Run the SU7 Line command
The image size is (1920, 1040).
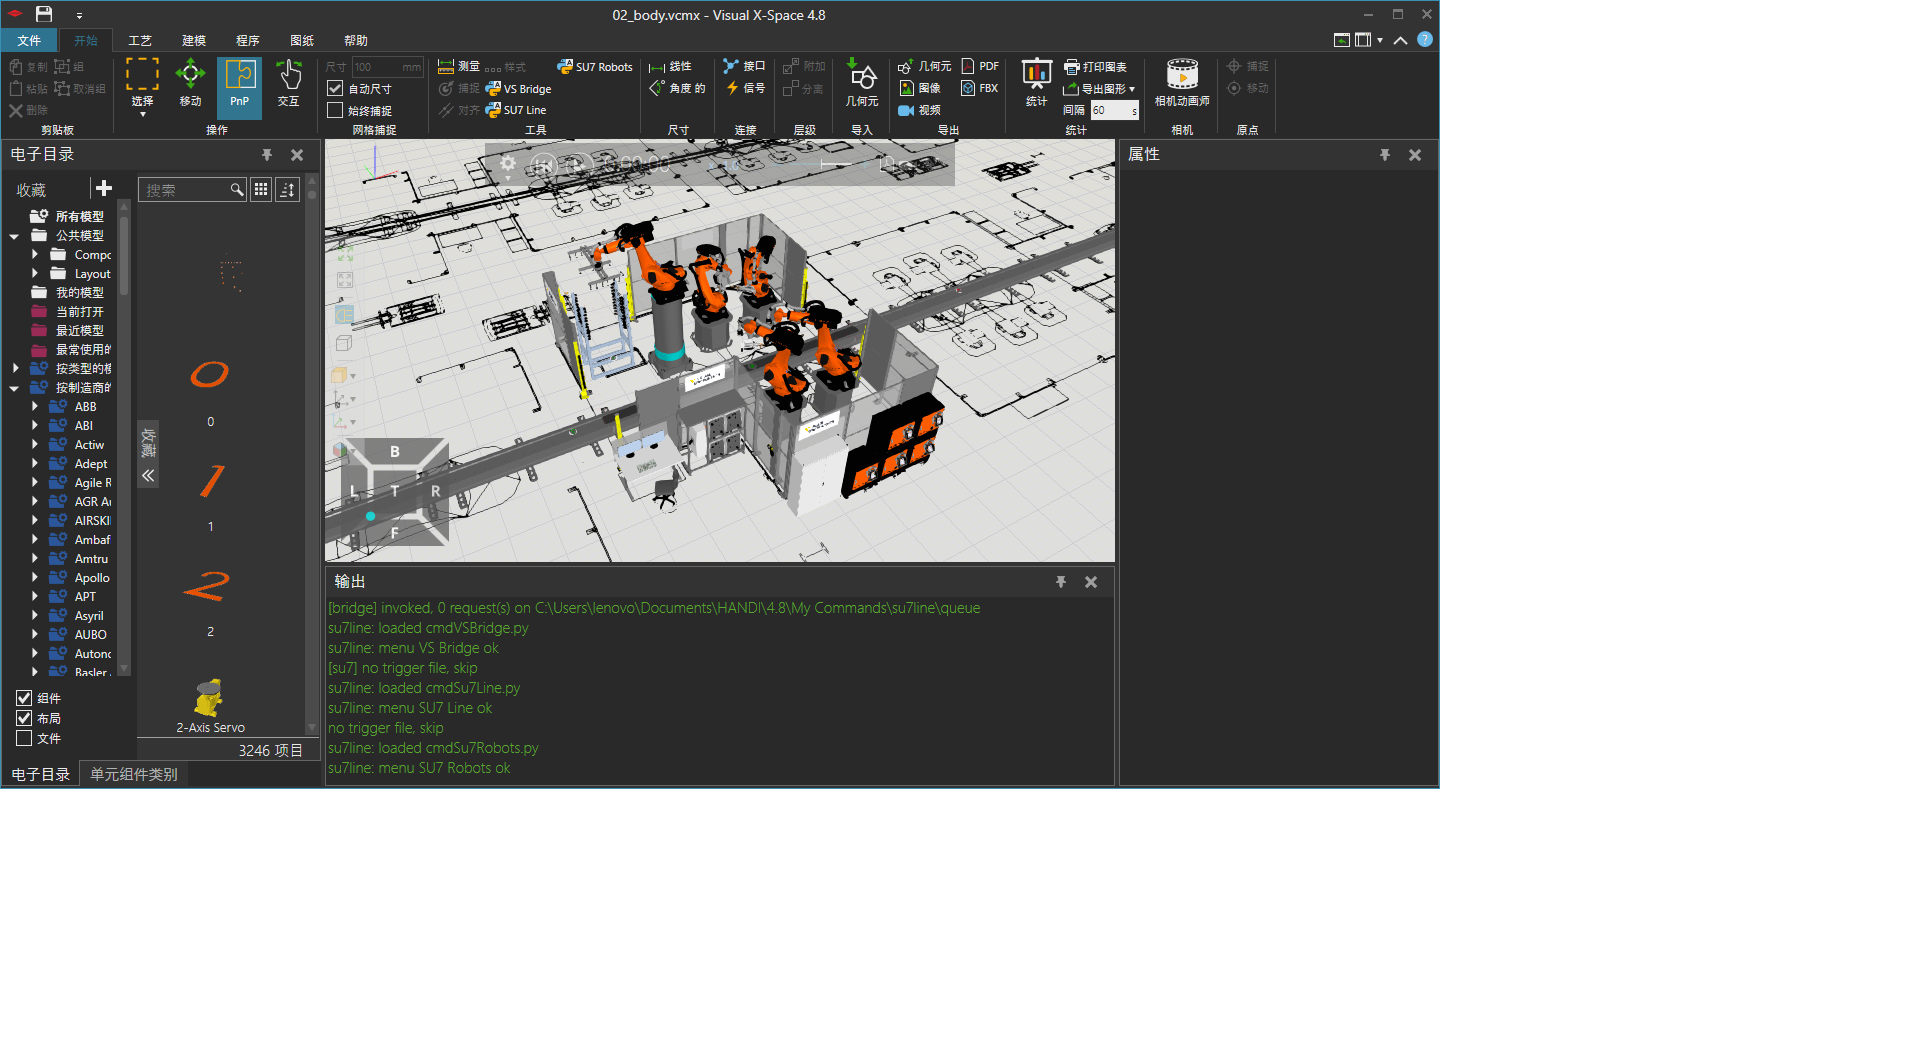tap(516, 110)
